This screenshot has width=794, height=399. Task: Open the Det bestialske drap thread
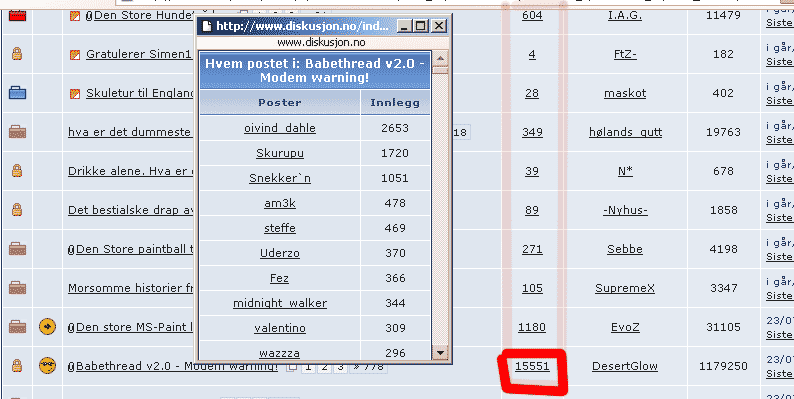(x=131, y=210)
